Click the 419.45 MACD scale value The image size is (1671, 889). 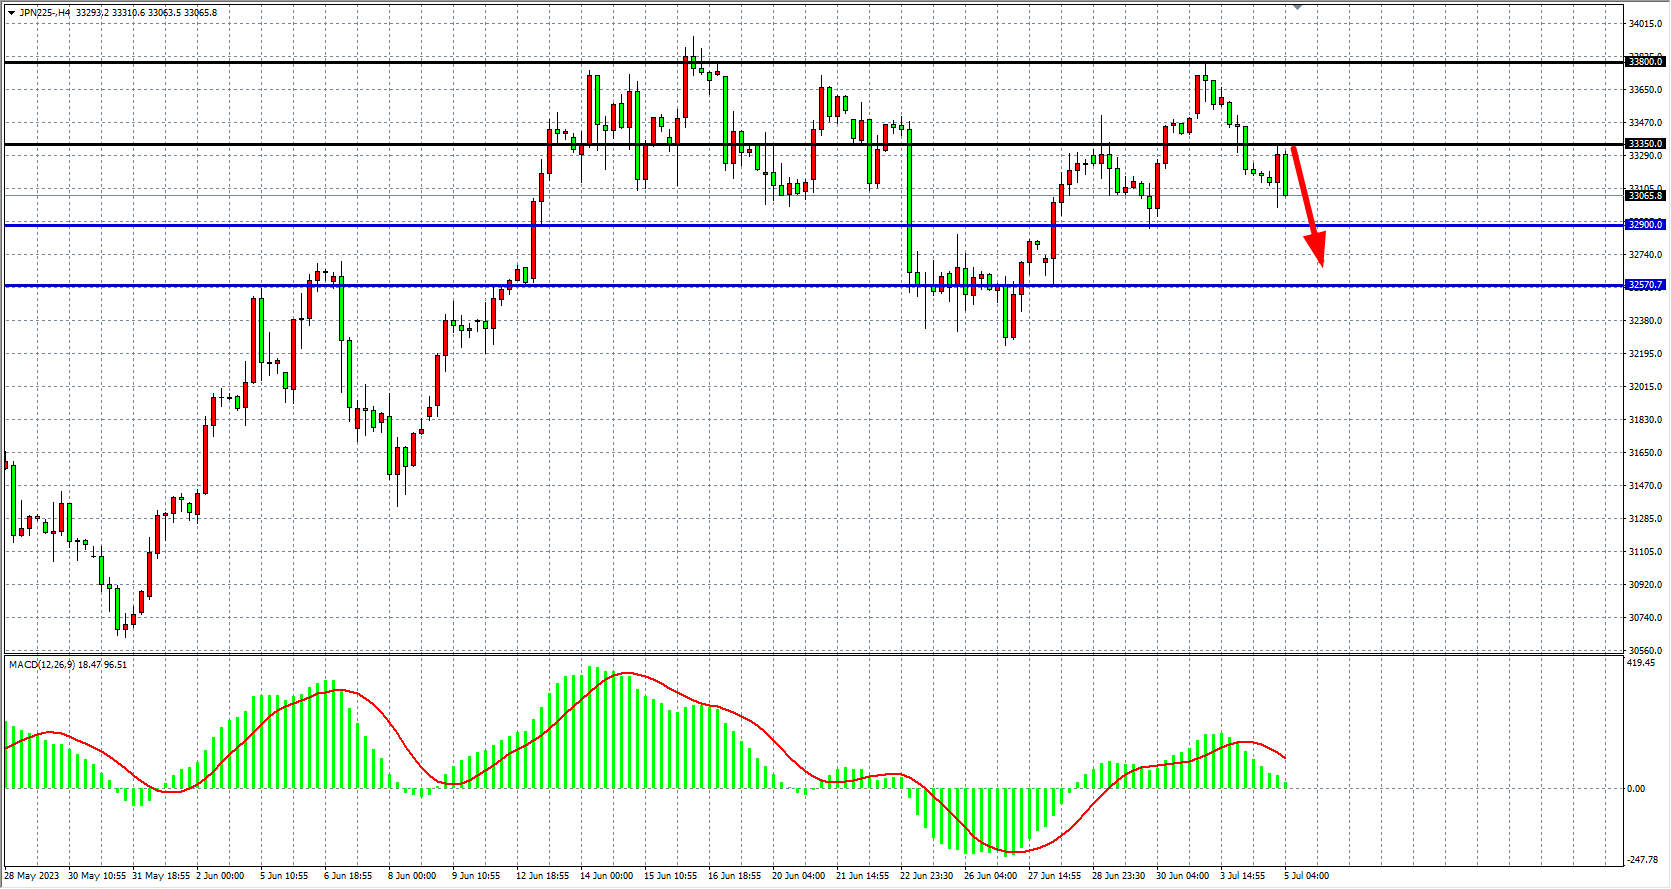pyautogui.click(x=1641, y=663)
